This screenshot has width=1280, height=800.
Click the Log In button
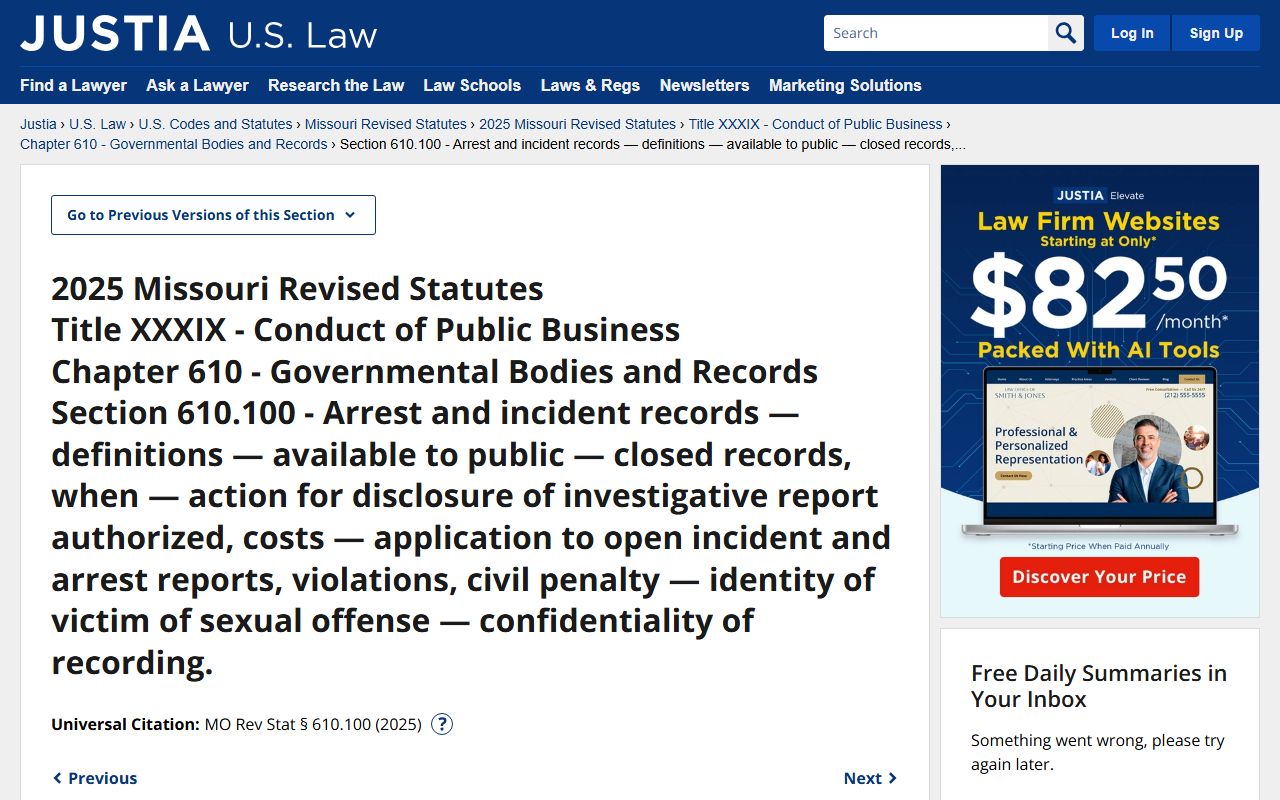[x=1132, y=33]
